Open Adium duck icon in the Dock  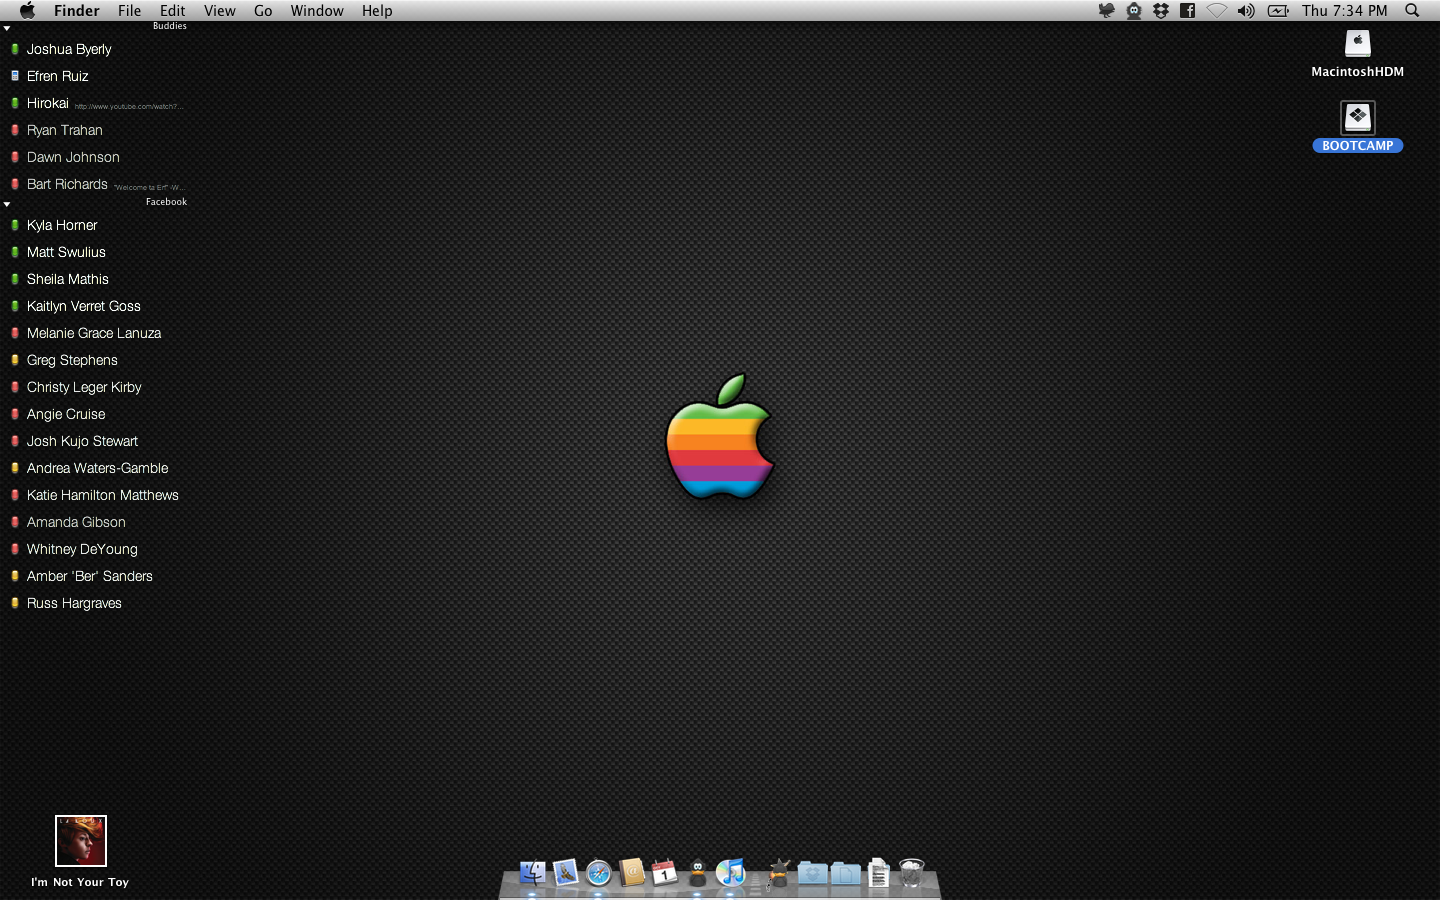pos(698,873)
